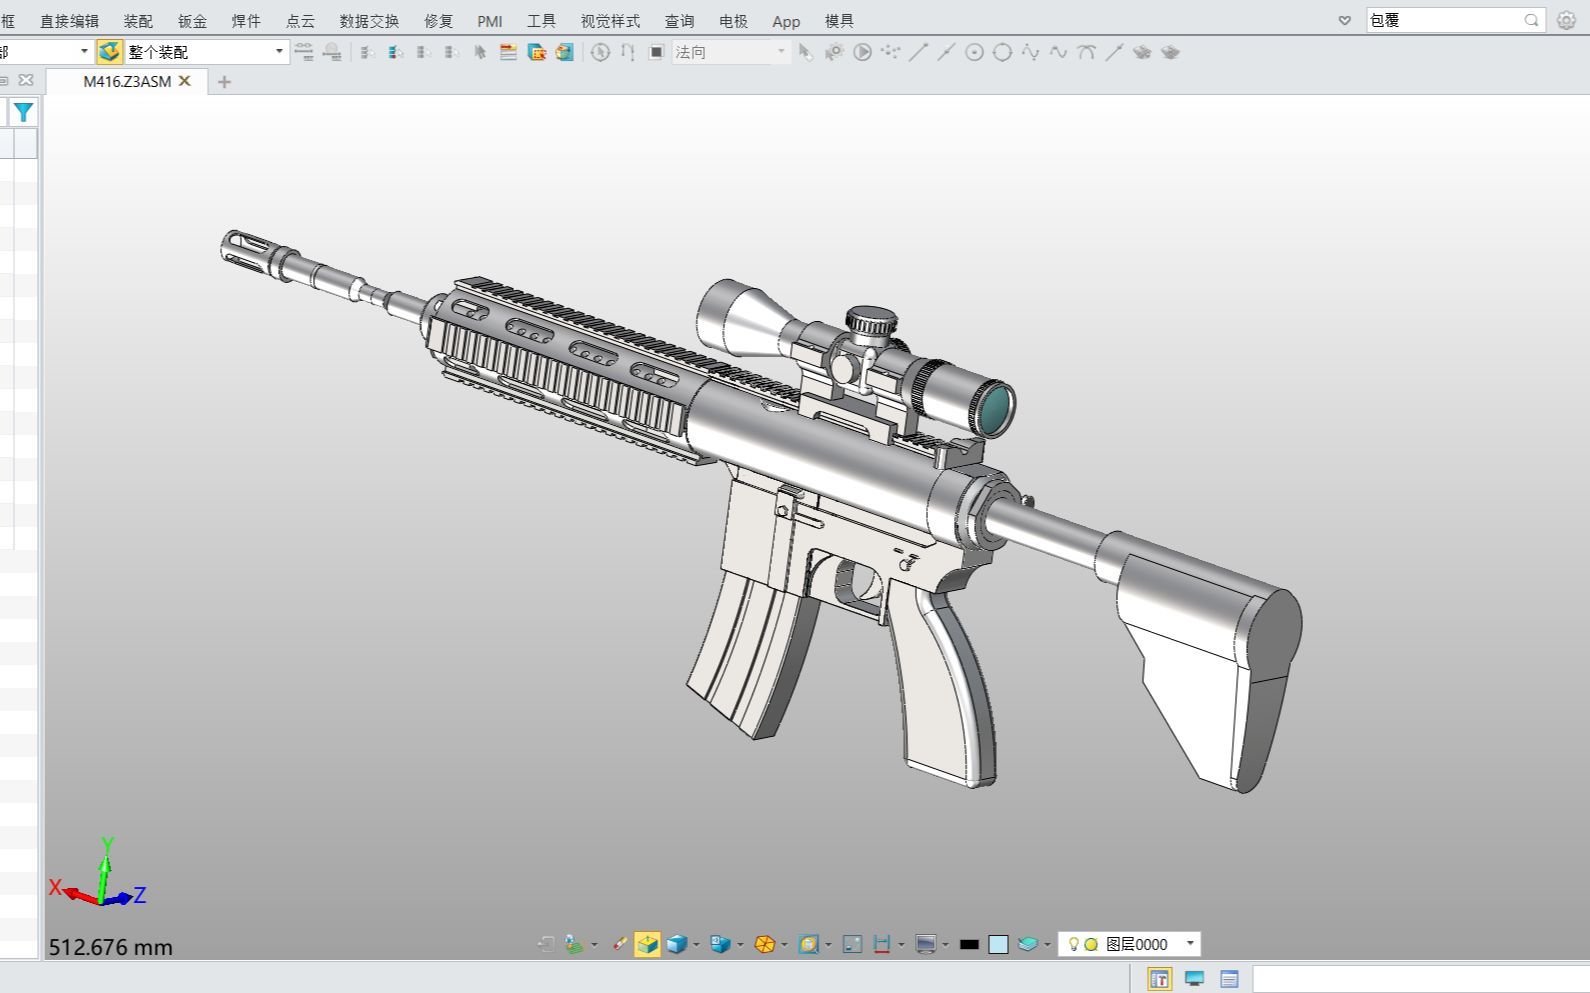Open the App menu
Image resolution: width=1590 pixels, height=993 pixels.
click(x=786, y=21)
